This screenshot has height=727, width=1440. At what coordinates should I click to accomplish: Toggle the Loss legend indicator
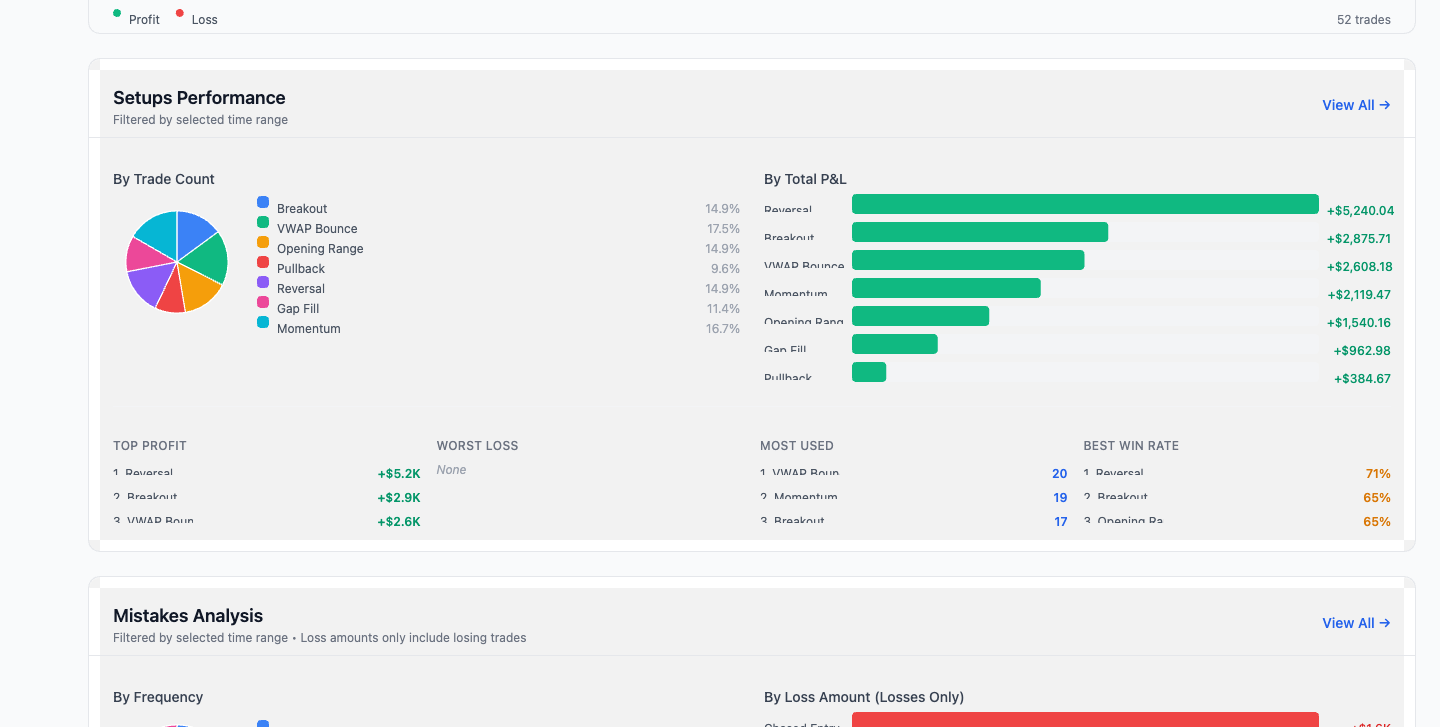coord(178,15)
